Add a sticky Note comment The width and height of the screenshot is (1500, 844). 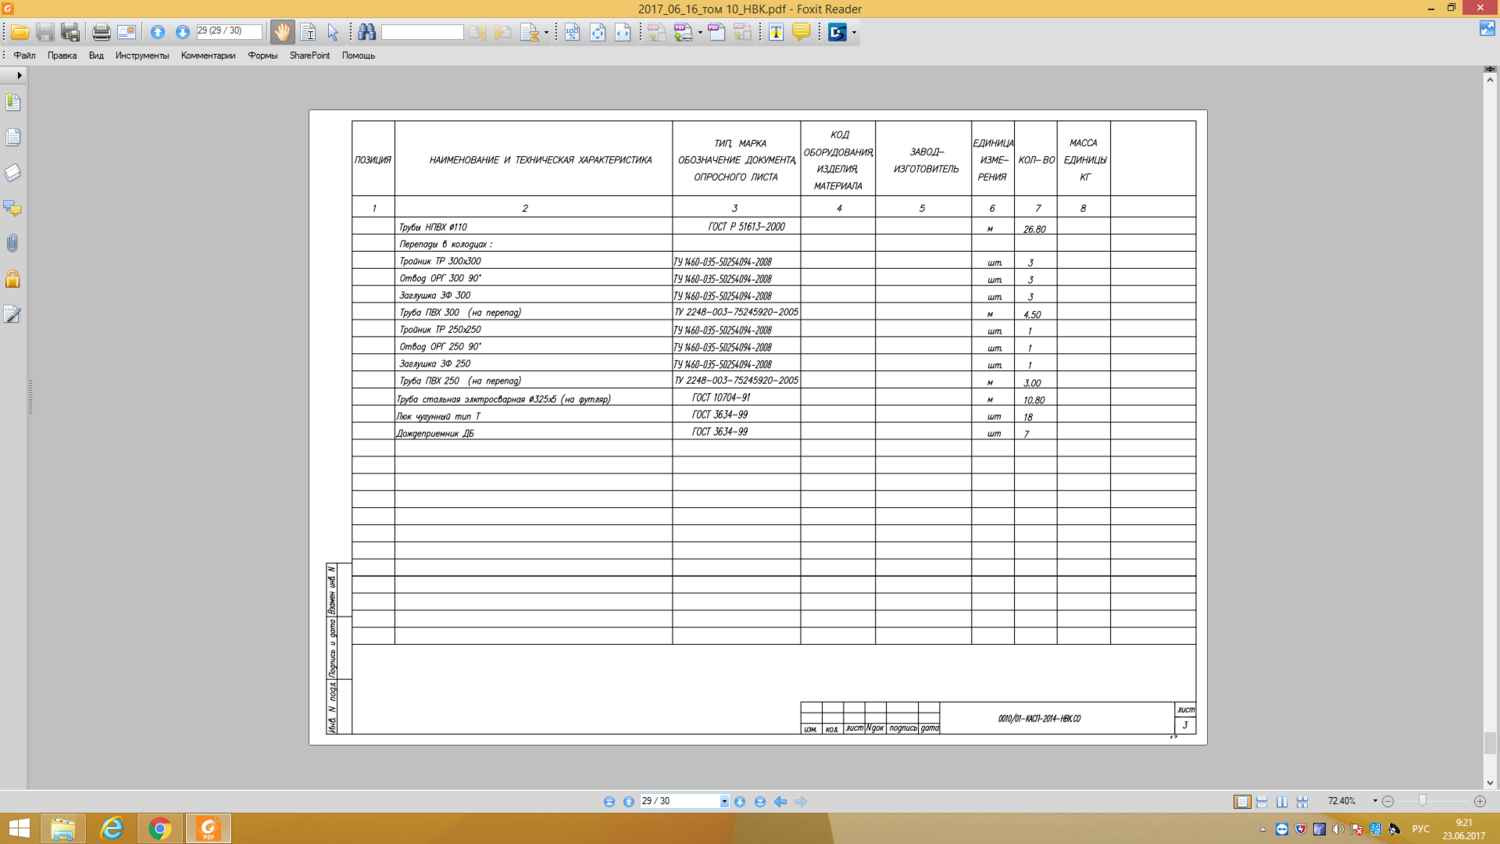(801, 32)
